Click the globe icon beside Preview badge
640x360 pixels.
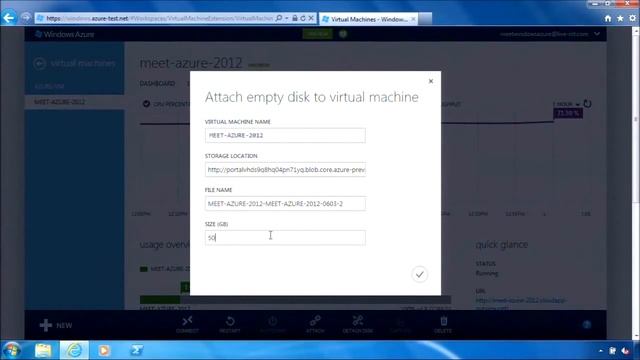343,34
